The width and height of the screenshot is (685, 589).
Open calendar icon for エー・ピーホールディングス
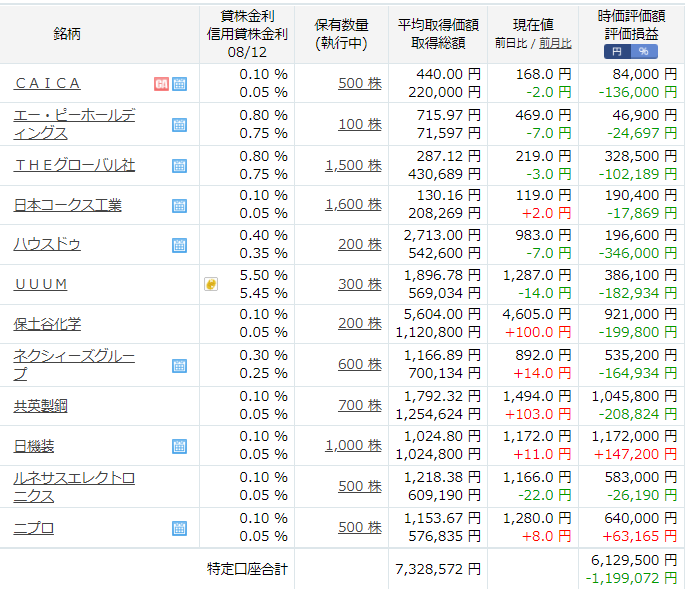click(x=179, y=125)
